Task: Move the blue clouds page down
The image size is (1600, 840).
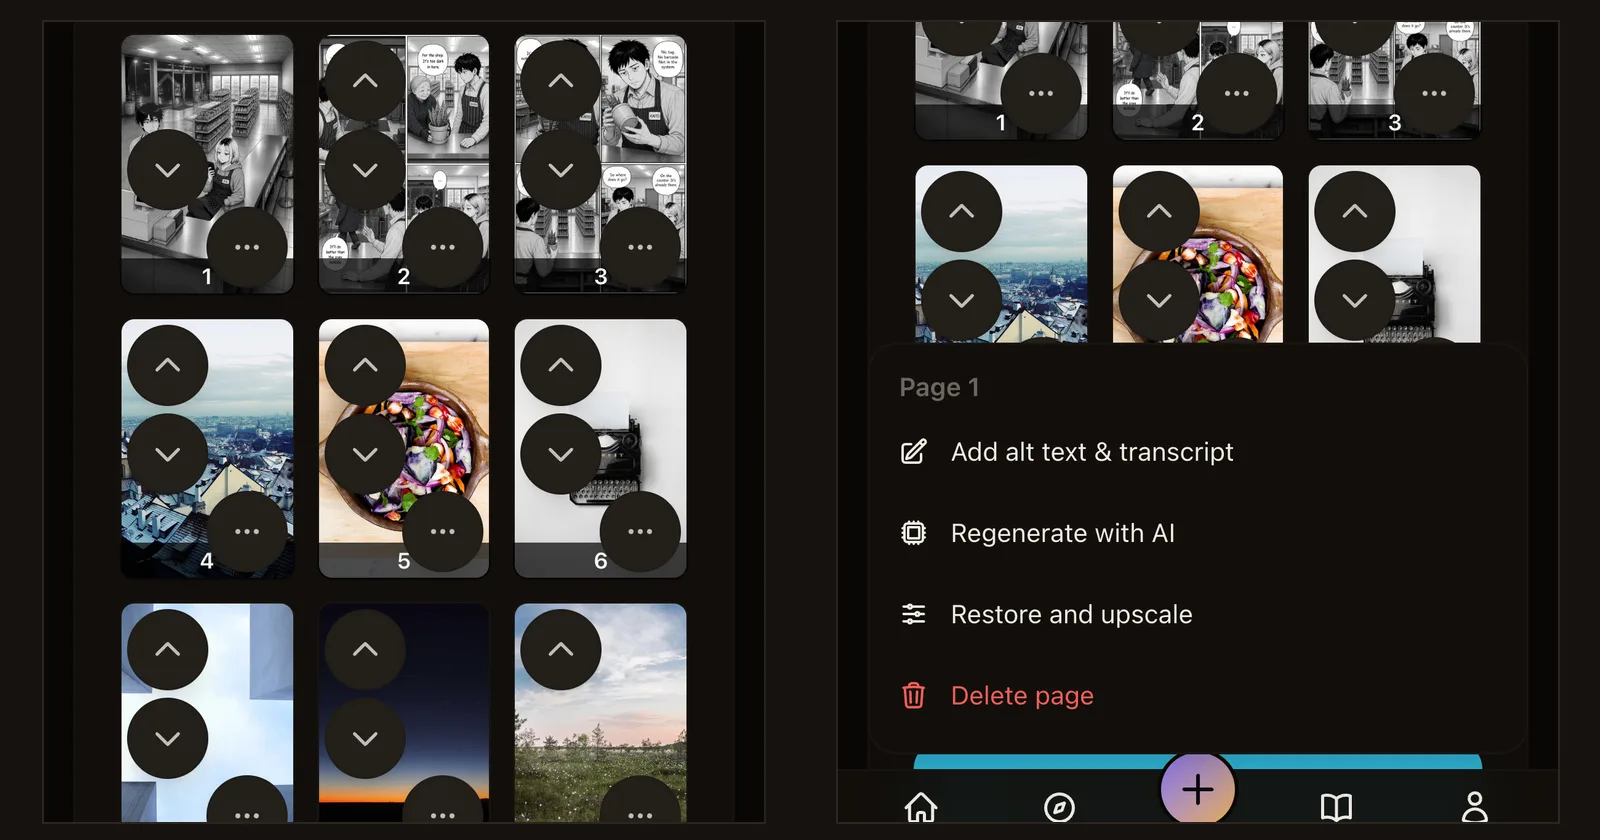Action: [x=168, y=738]
